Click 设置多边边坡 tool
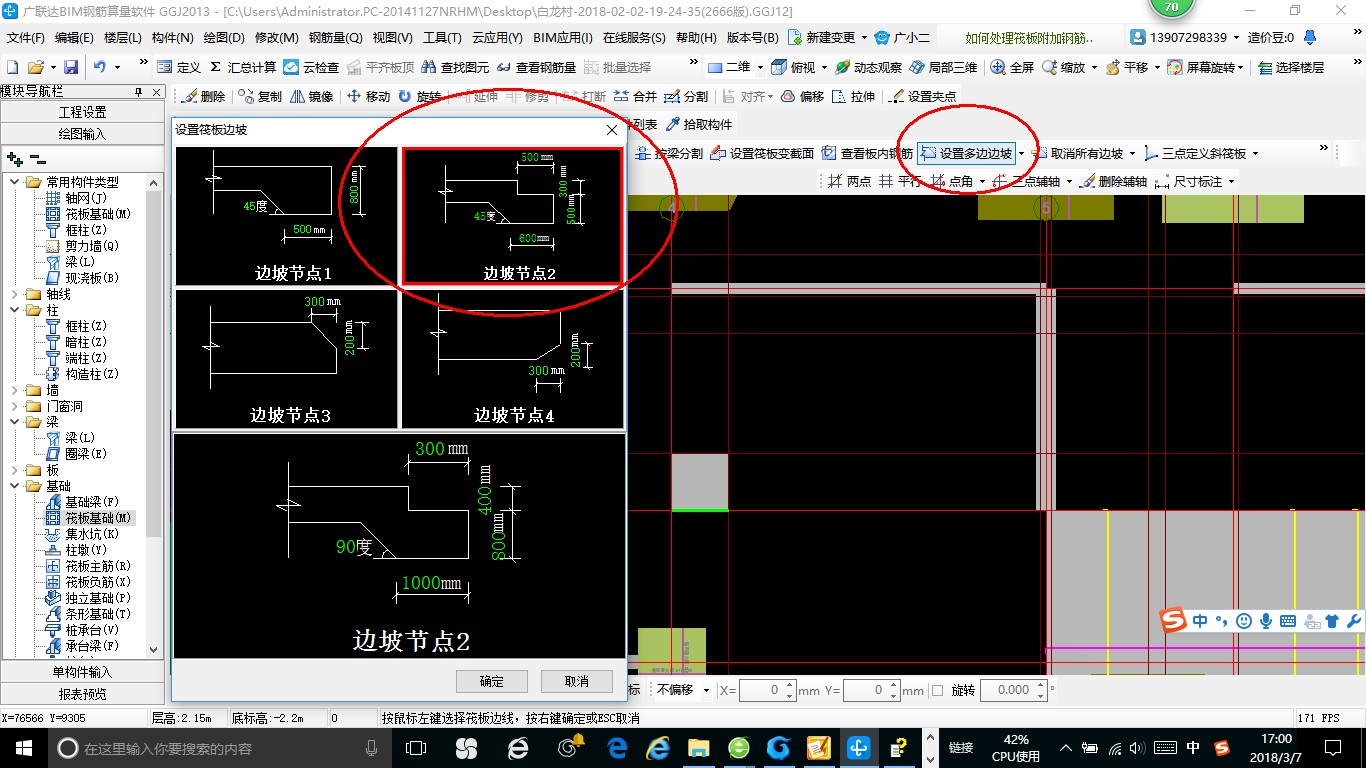Screen dimensions: 1366x768 coord(966,154)
